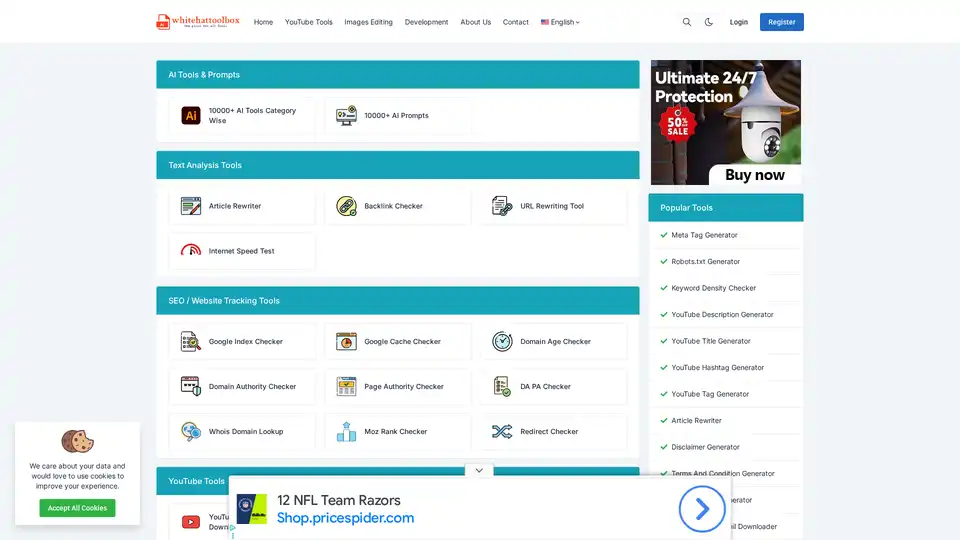This screenshot has width=960, height=540.
Task: Open the Meta Tag Generator link
Action: 704,235
